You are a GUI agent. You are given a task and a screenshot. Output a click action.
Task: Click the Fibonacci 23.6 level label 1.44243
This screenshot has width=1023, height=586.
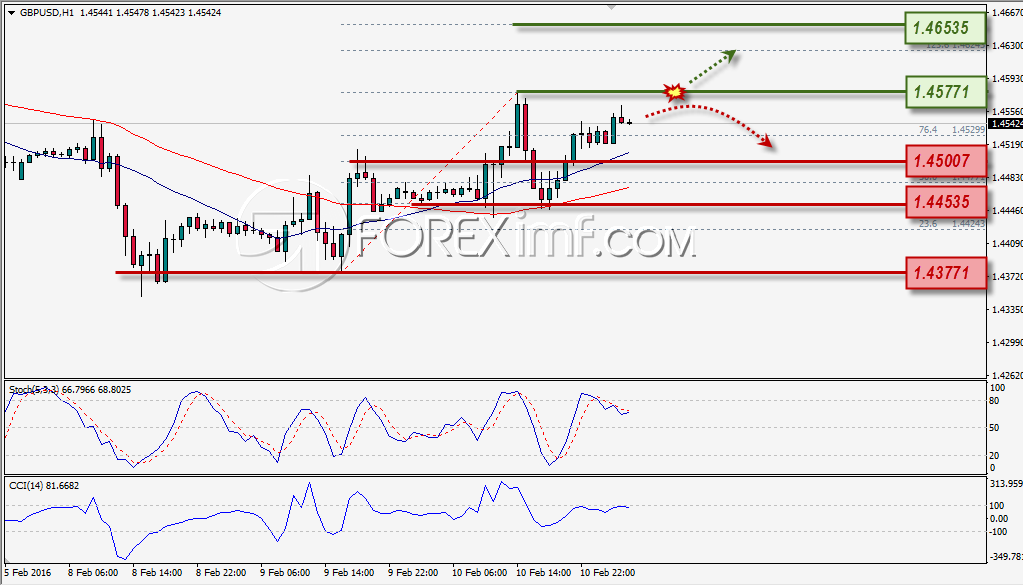pyautogui.click(x=952, y=223)
